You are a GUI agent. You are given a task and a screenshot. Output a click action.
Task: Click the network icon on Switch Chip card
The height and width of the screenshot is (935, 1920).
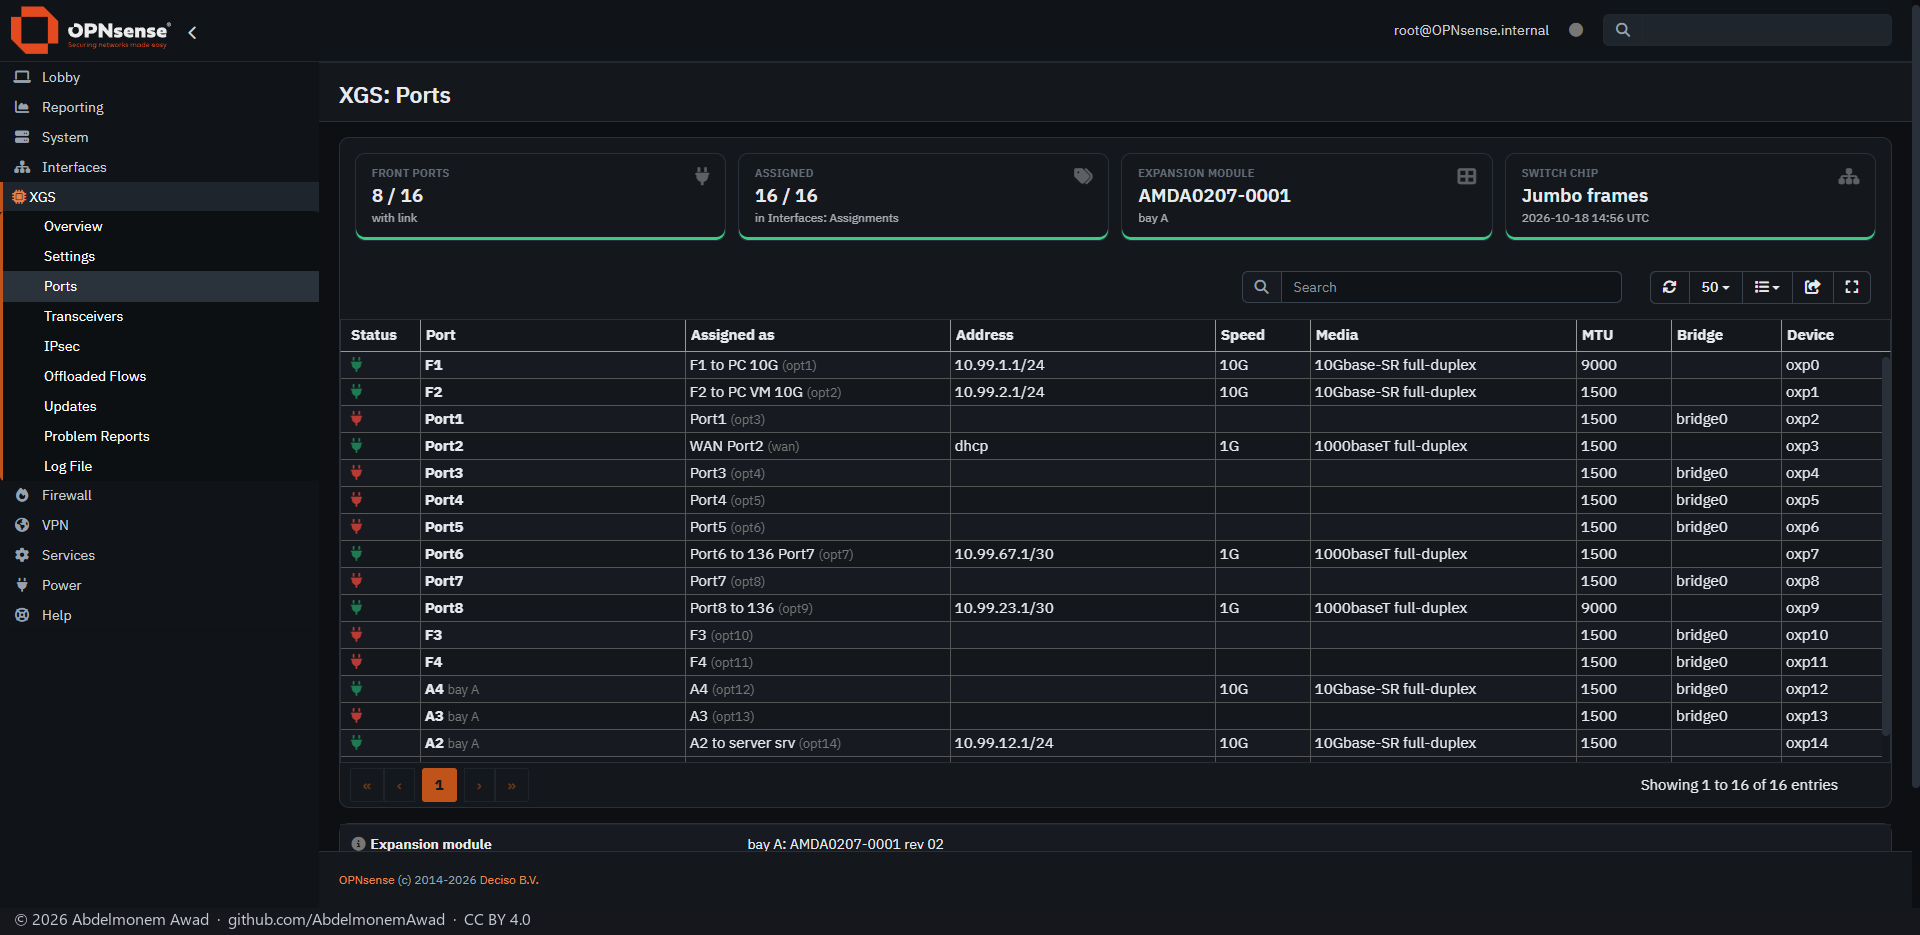[1849, 176]
